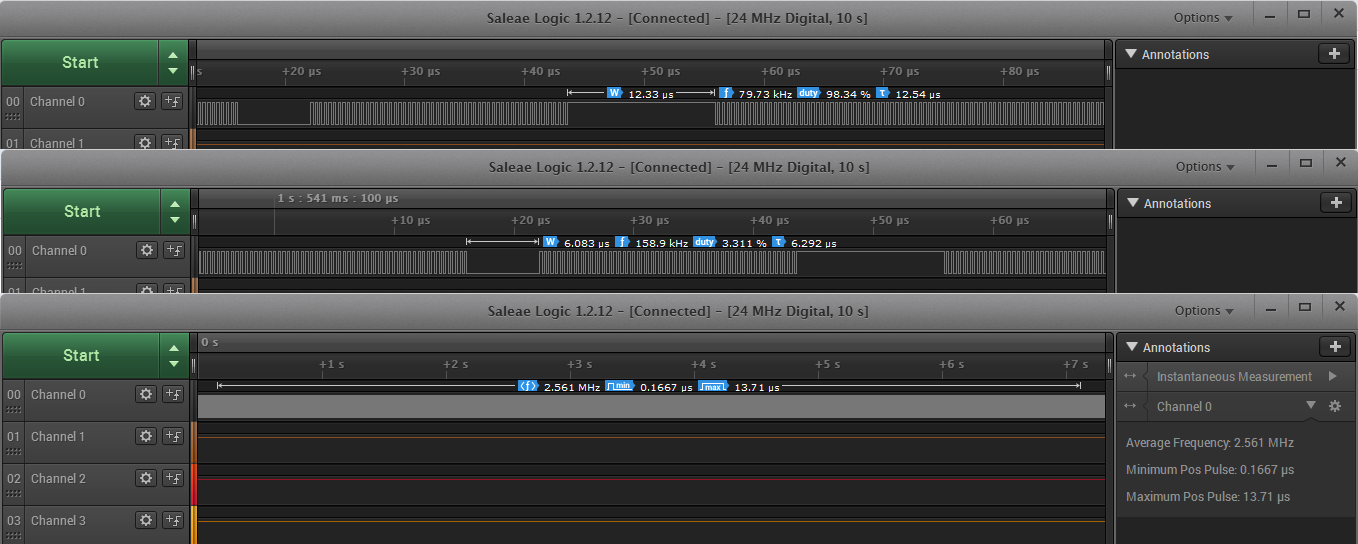Click 1 s : 541 ms : 100 µs timestamp
The width and height of the screenshot is (1358, 544).
click(338, 198)
